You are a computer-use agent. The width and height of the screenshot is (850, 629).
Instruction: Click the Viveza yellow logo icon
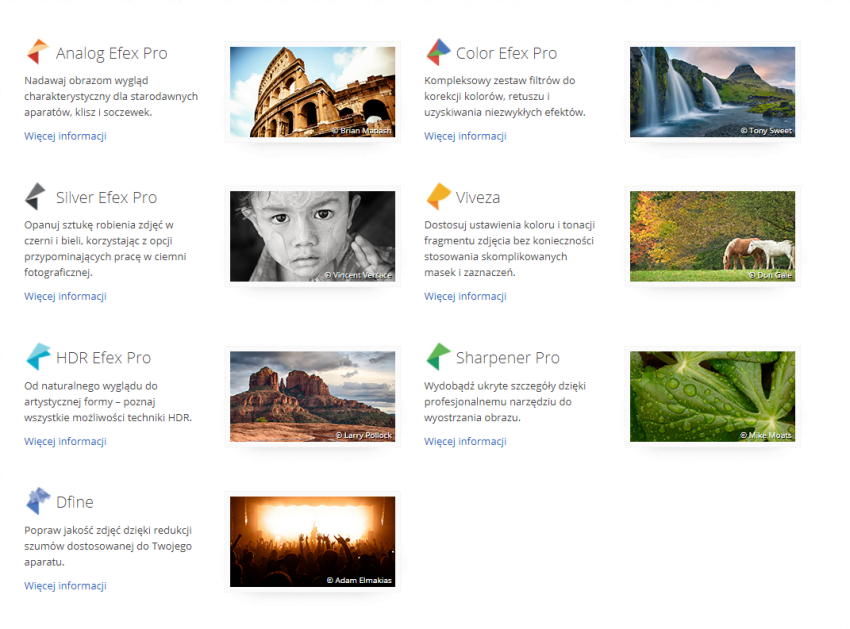point(438,196)
